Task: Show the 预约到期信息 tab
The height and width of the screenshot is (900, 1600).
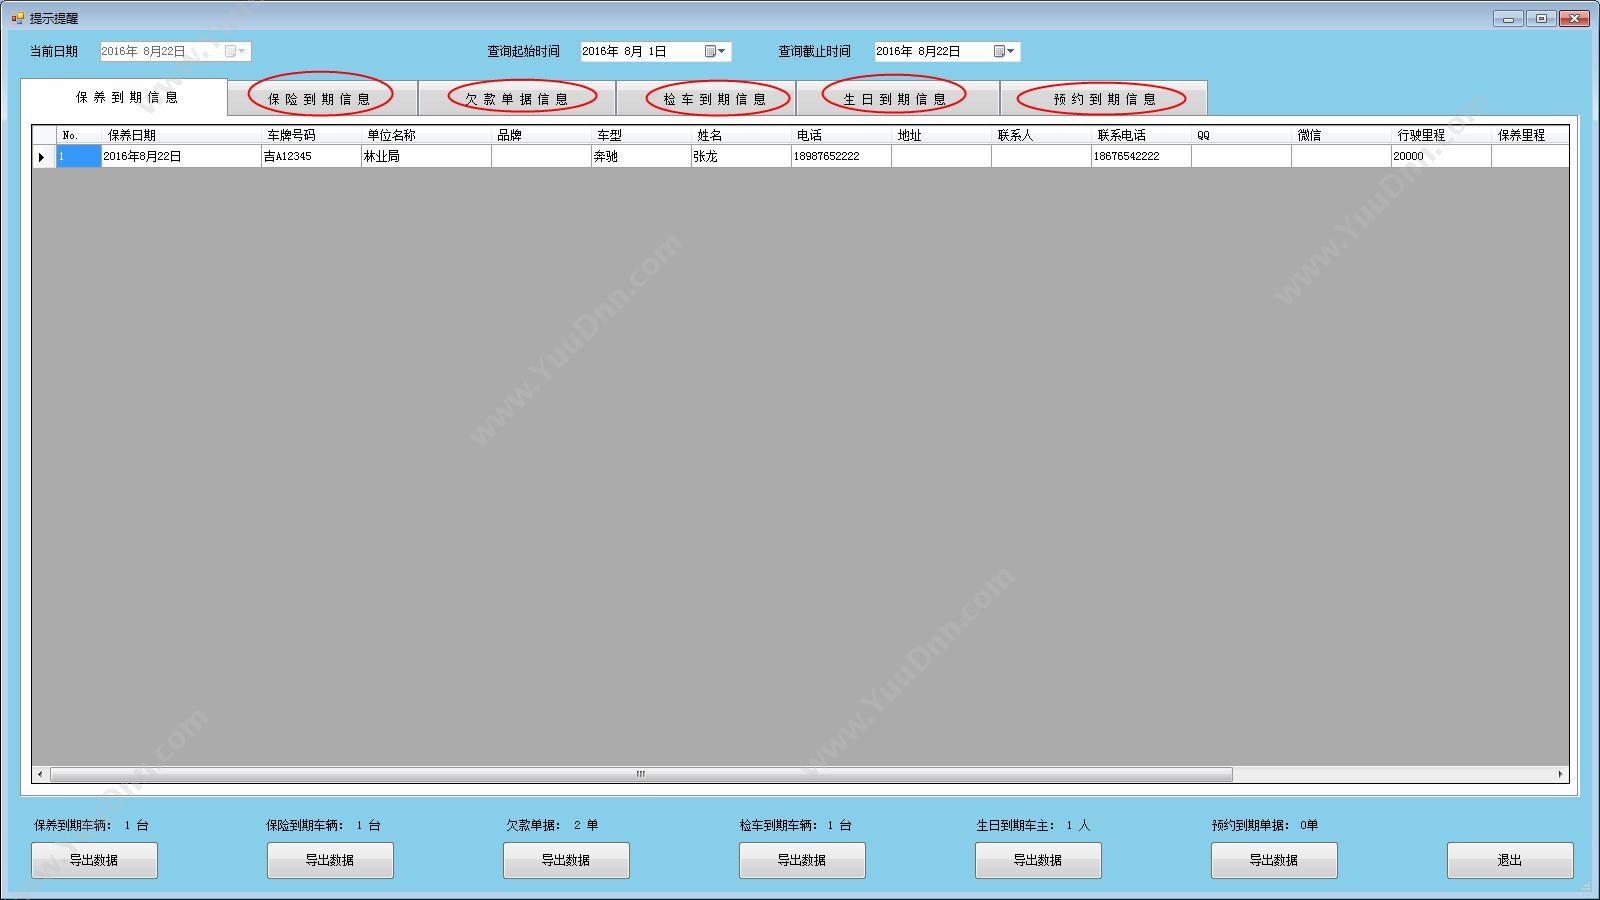Action: tap(1104, 99)
